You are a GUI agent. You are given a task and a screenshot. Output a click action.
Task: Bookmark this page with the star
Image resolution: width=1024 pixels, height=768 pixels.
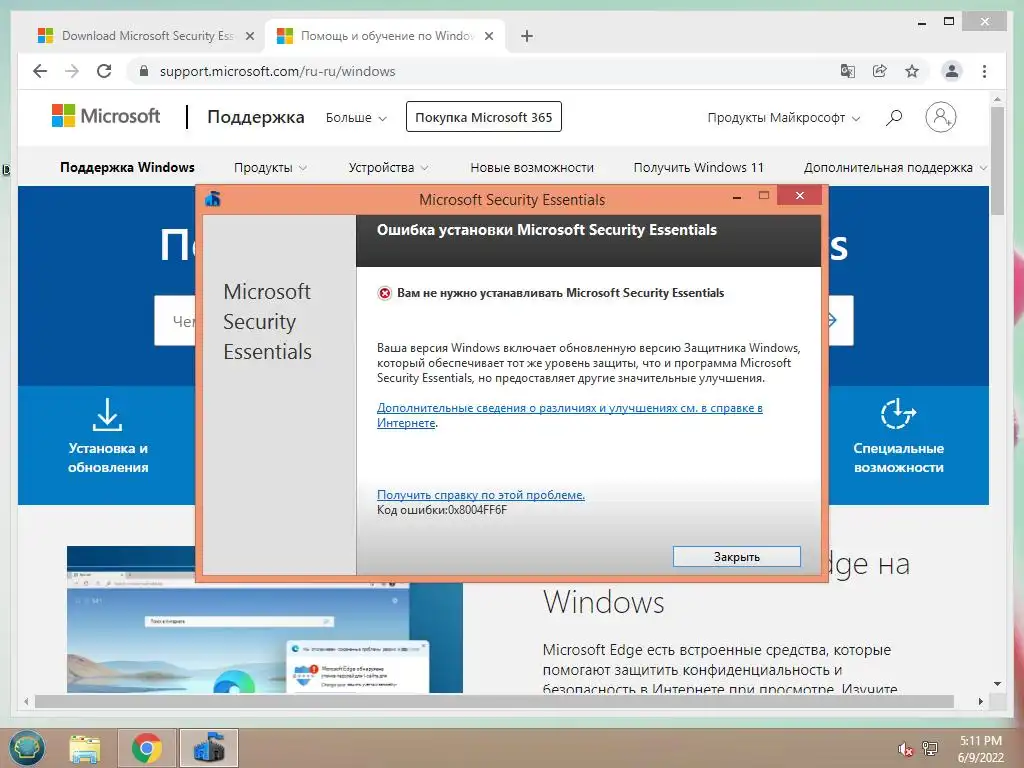[912, 71]
